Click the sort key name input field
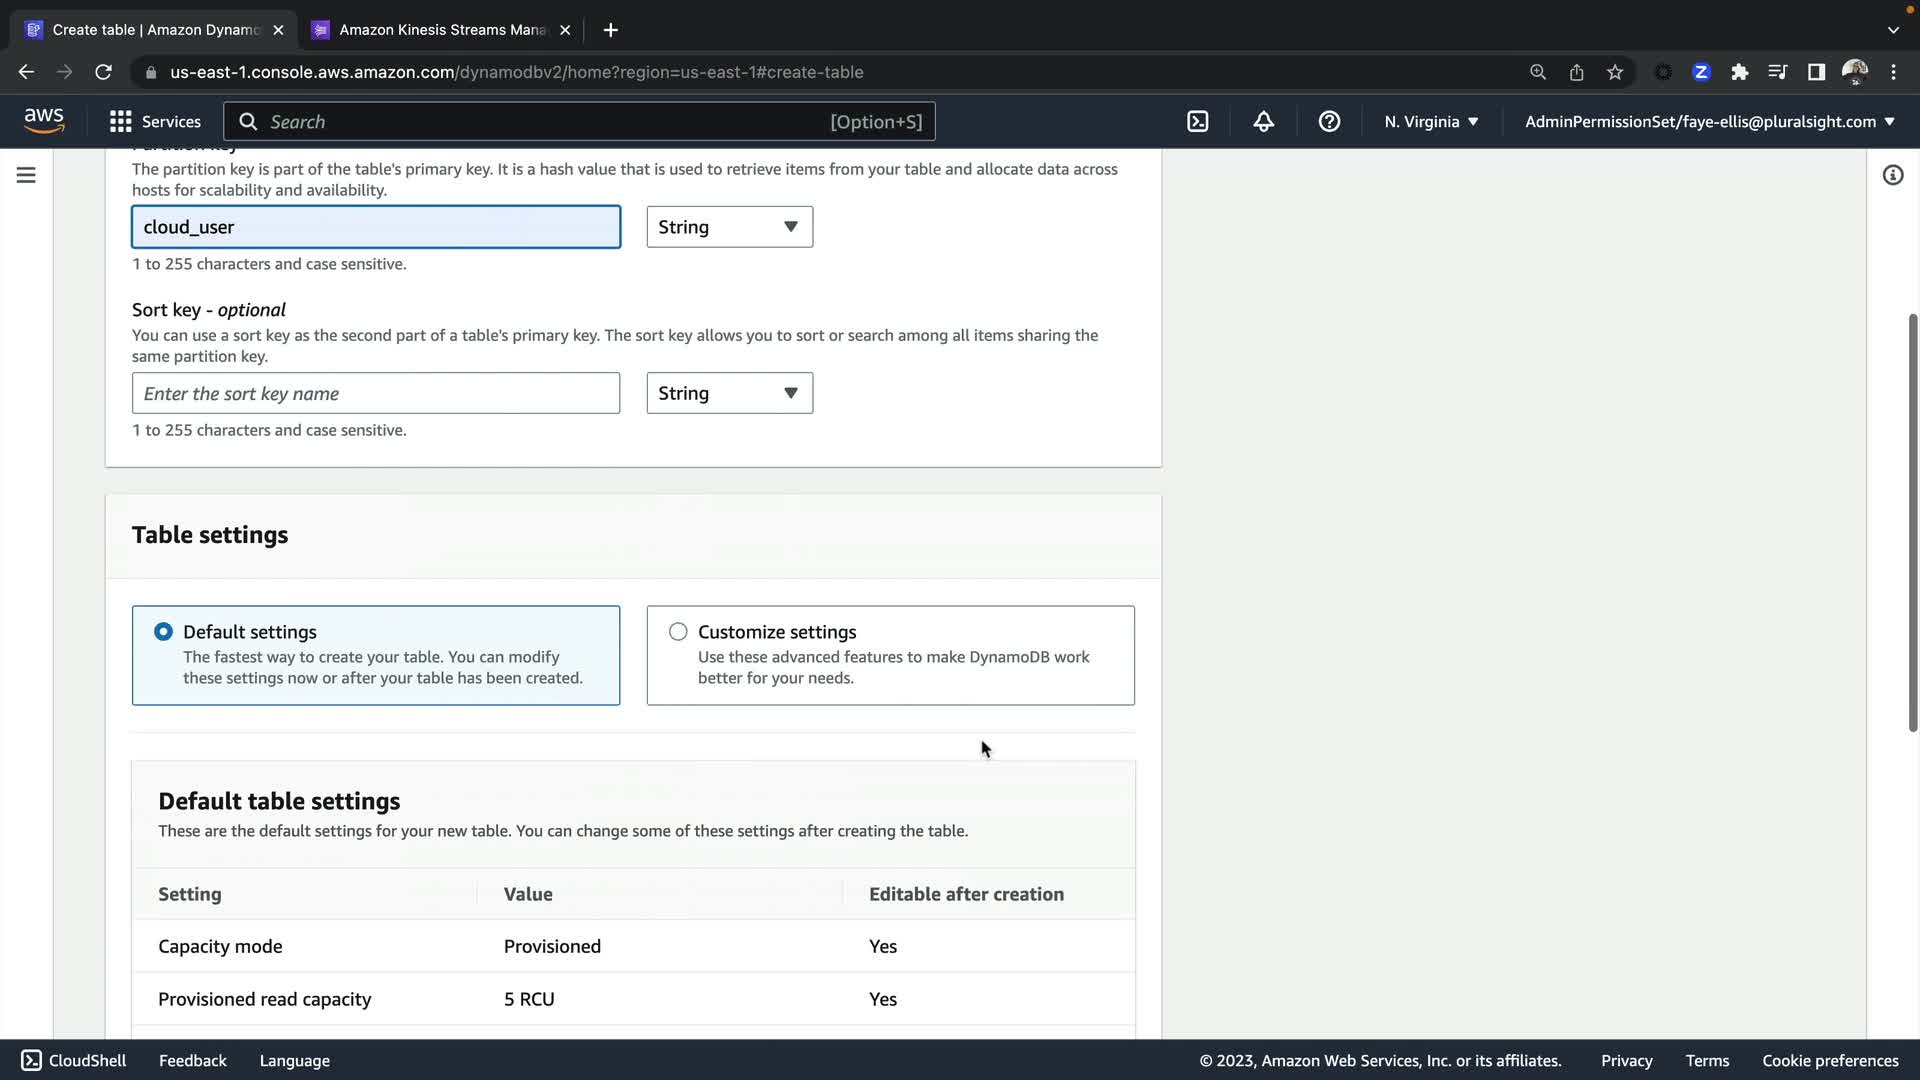This screenshot has width=1920, height=1080. [375, 393]
